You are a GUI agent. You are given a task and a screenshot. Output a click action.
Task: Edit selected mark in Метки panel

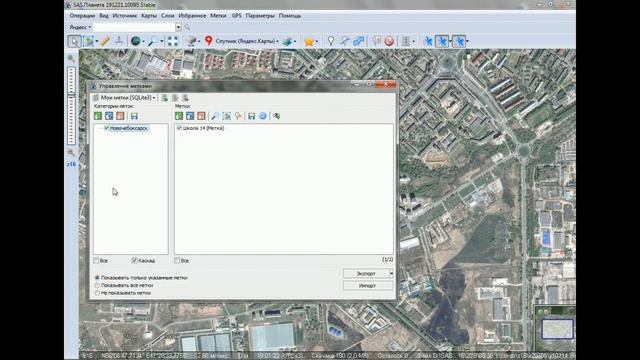(x=190, y=116)
